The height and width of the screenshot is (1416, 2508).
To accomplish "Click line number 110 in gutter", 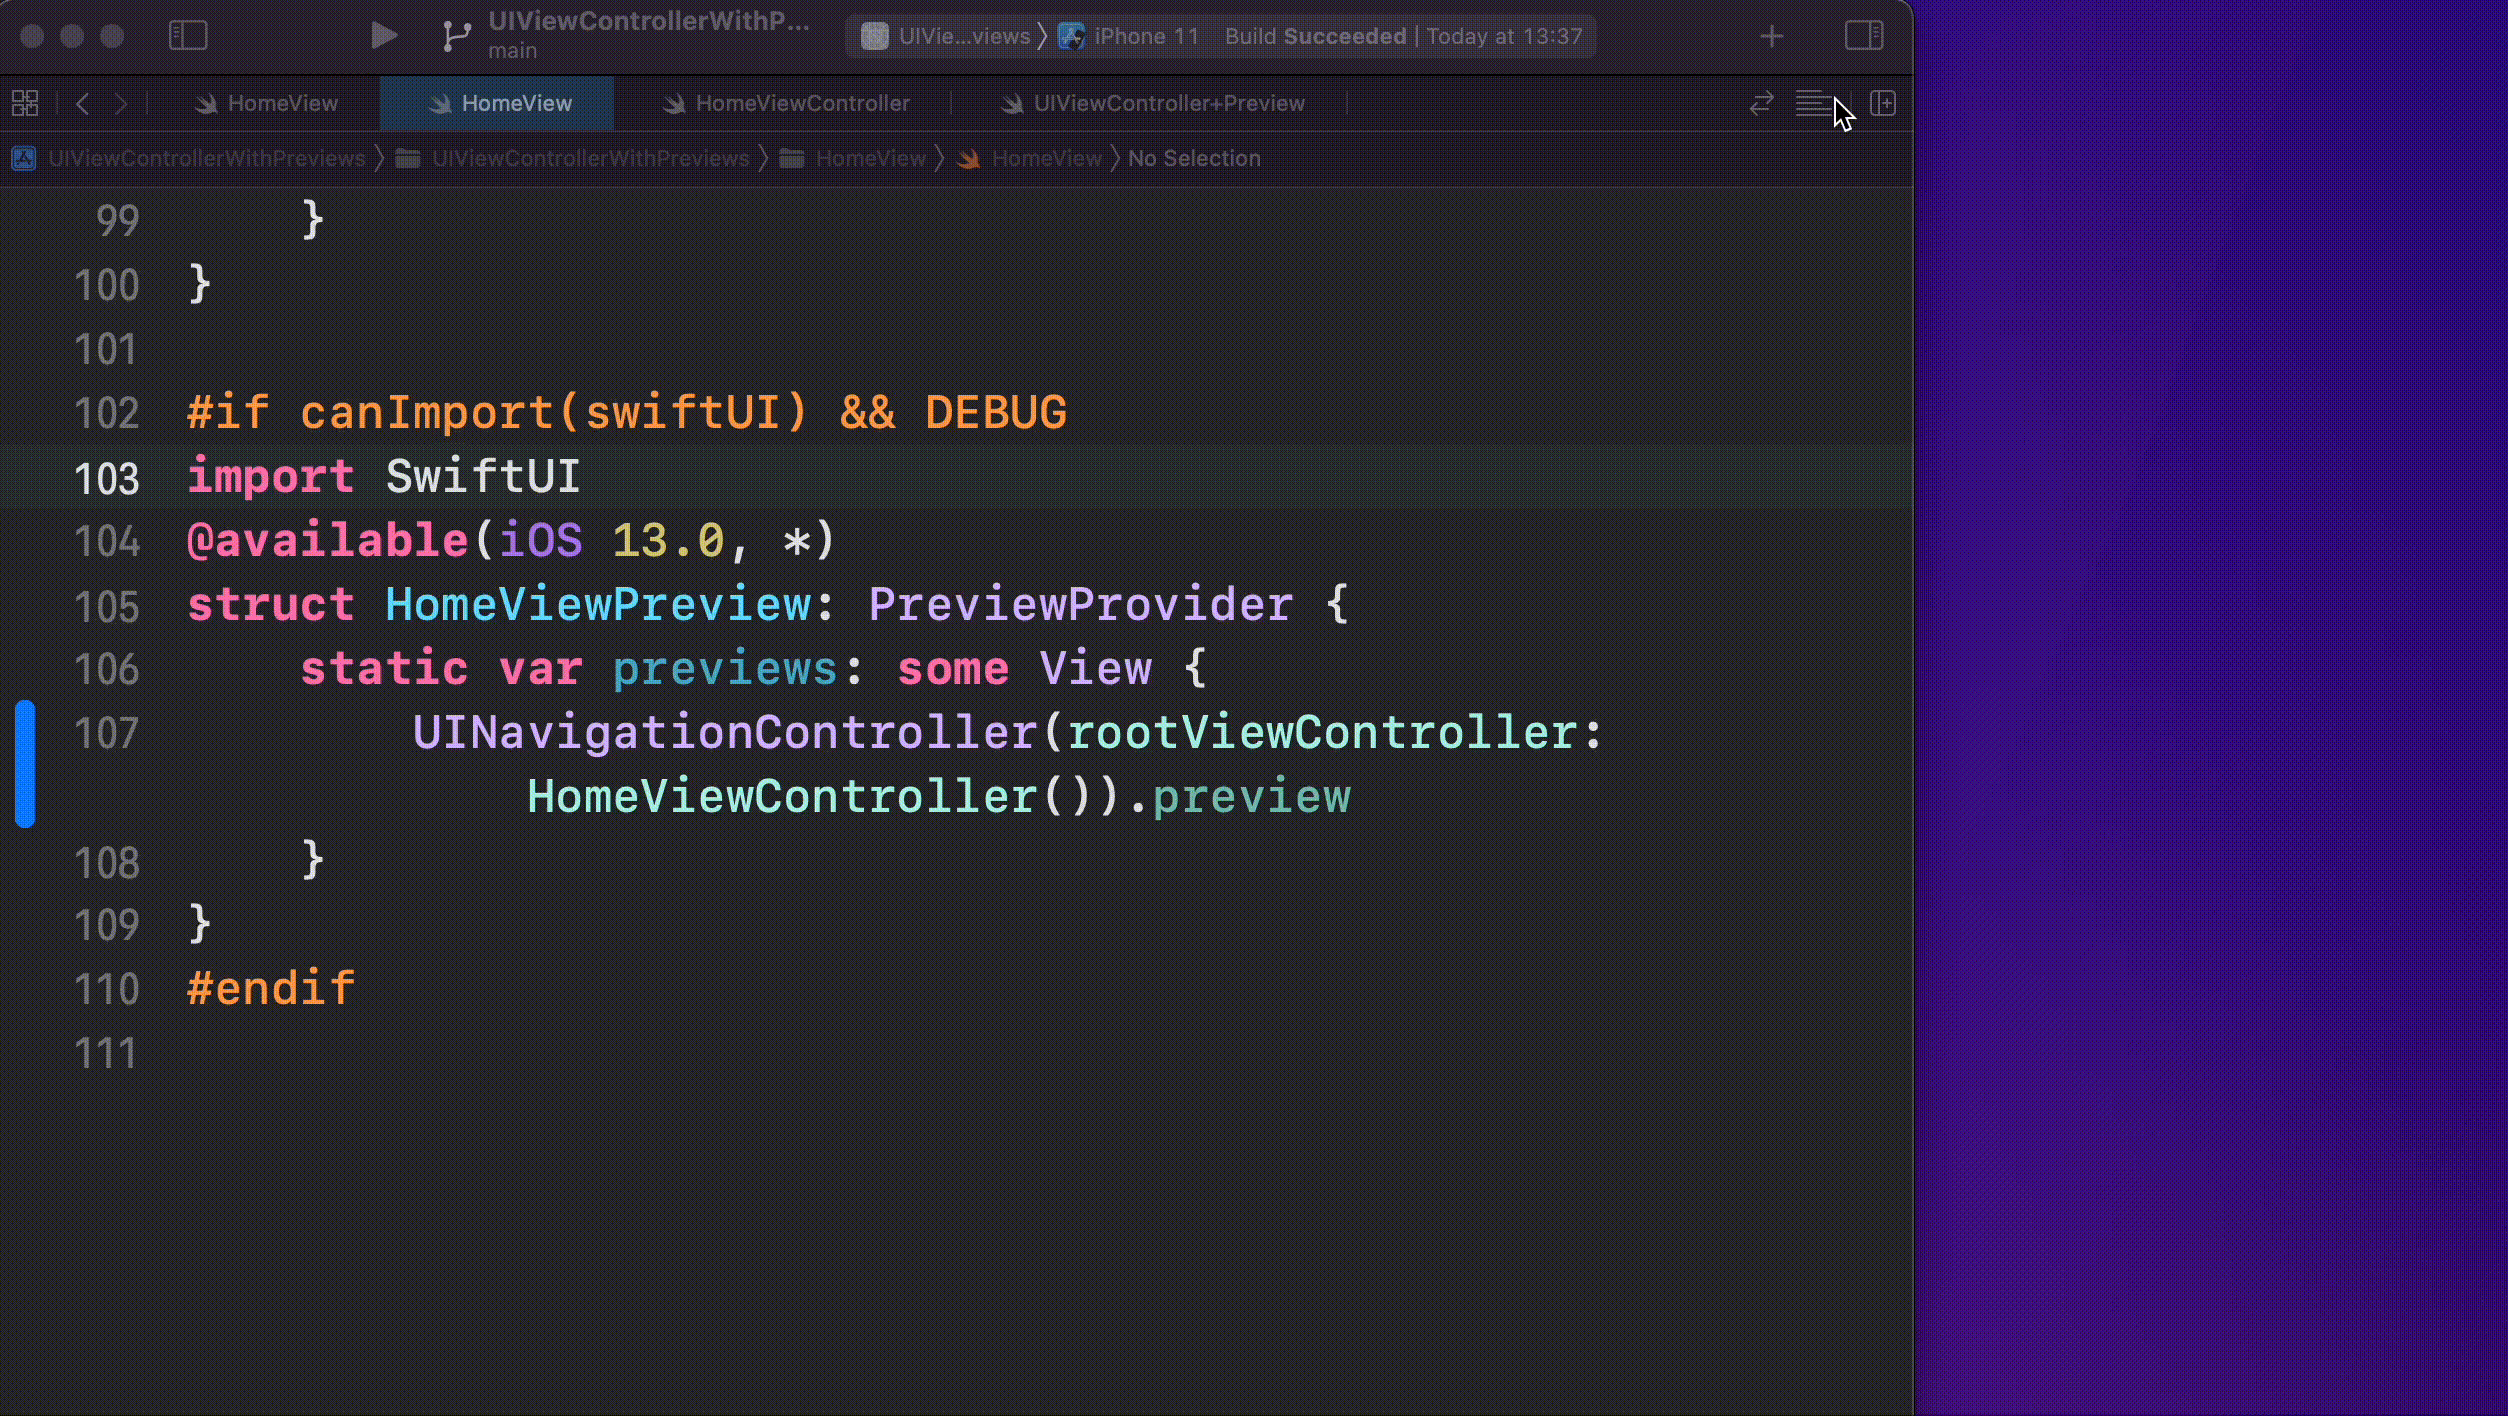I will (x=107, y=989).
